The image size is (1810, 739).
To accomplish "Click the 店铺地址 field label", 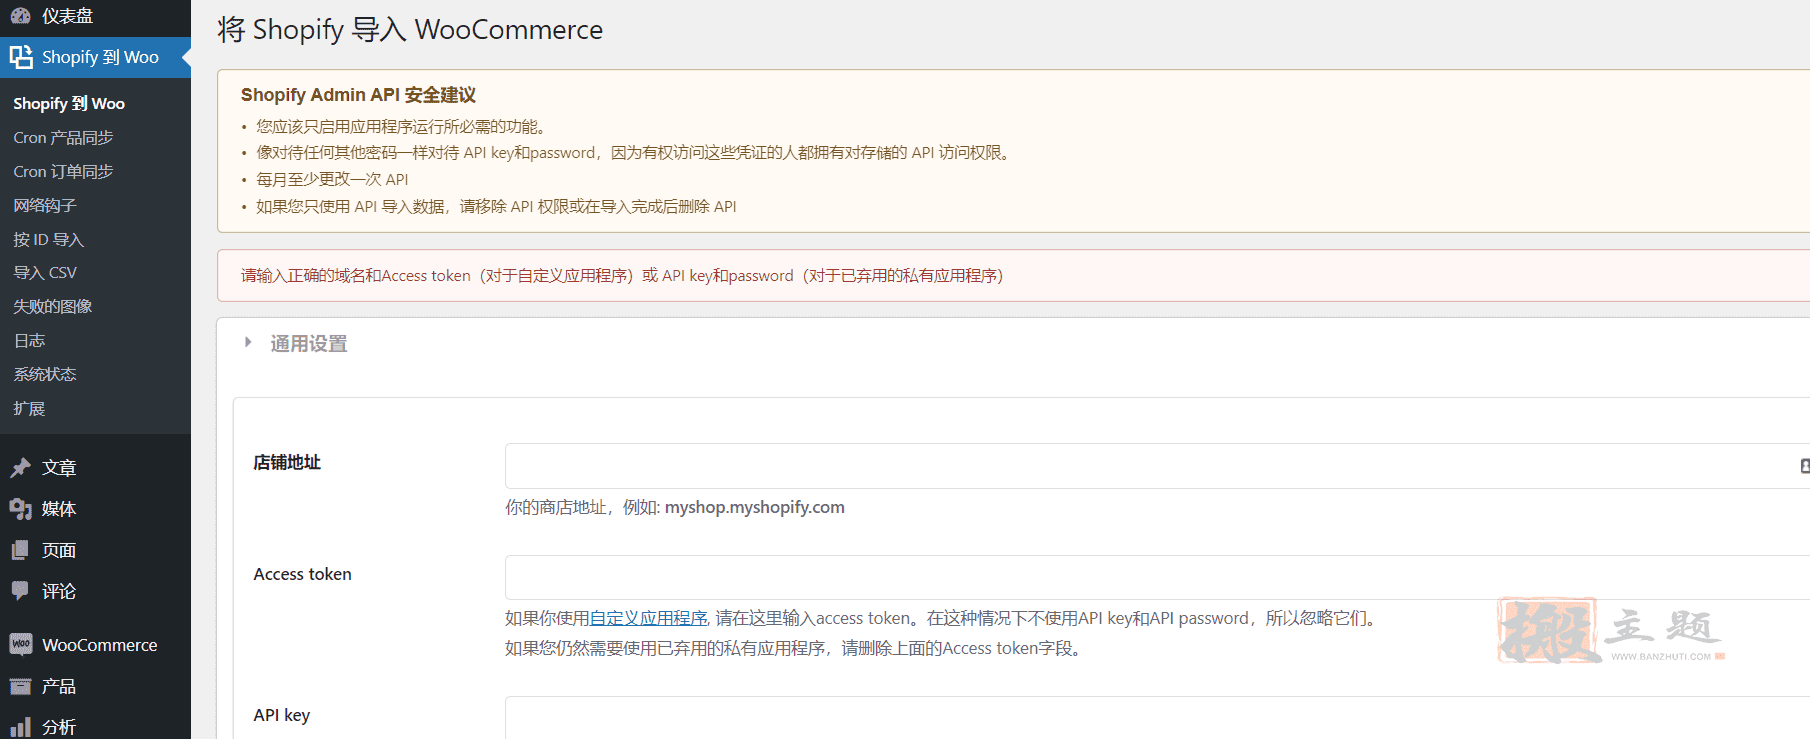I will (x=287, y=462).
